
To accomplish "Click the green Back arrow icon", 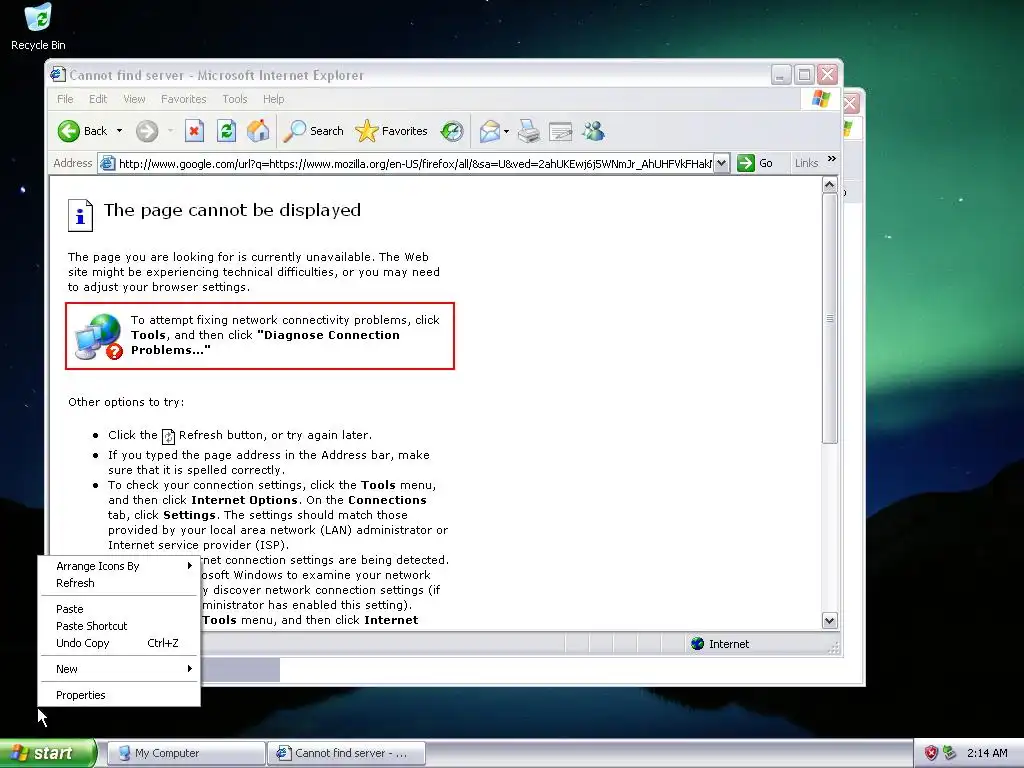I will (69, 131).
